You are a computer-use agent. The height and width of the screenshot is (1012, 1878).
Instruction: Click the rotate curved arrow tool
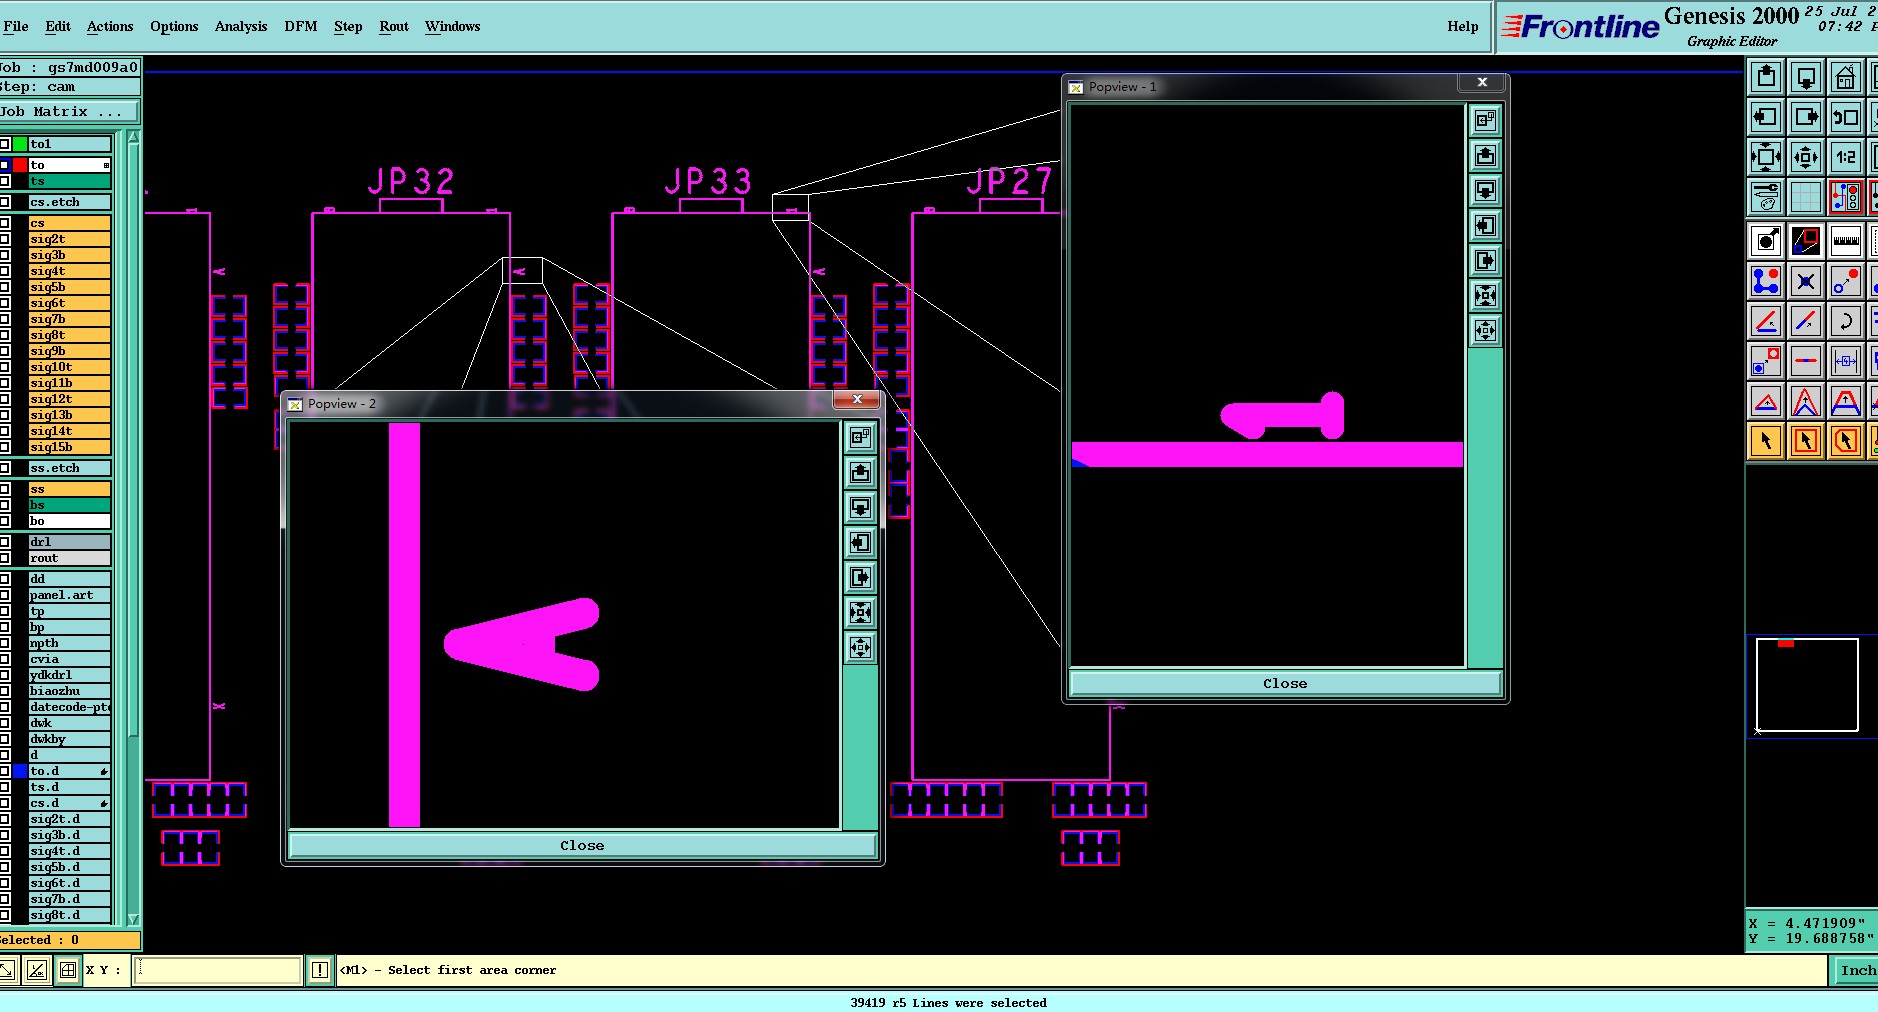click(1846, 321)
